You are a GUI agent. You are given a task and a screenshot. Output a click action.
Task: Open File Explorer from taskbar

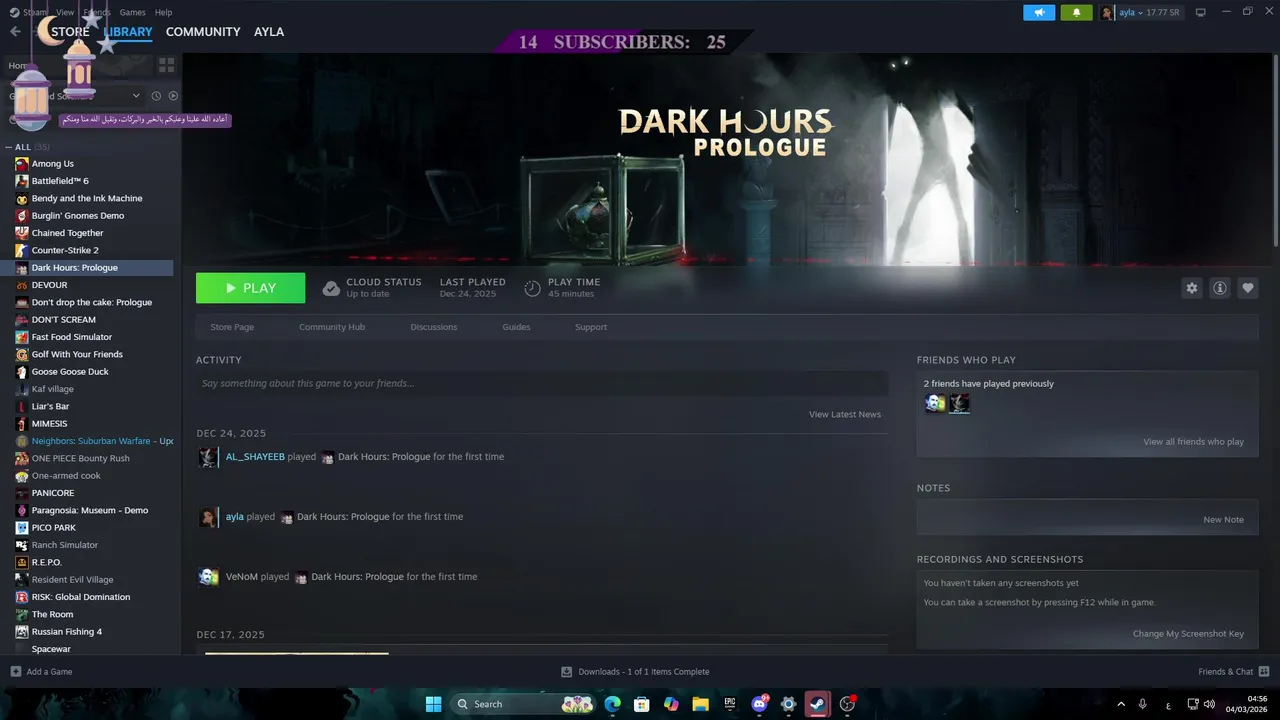click(700, 704)
